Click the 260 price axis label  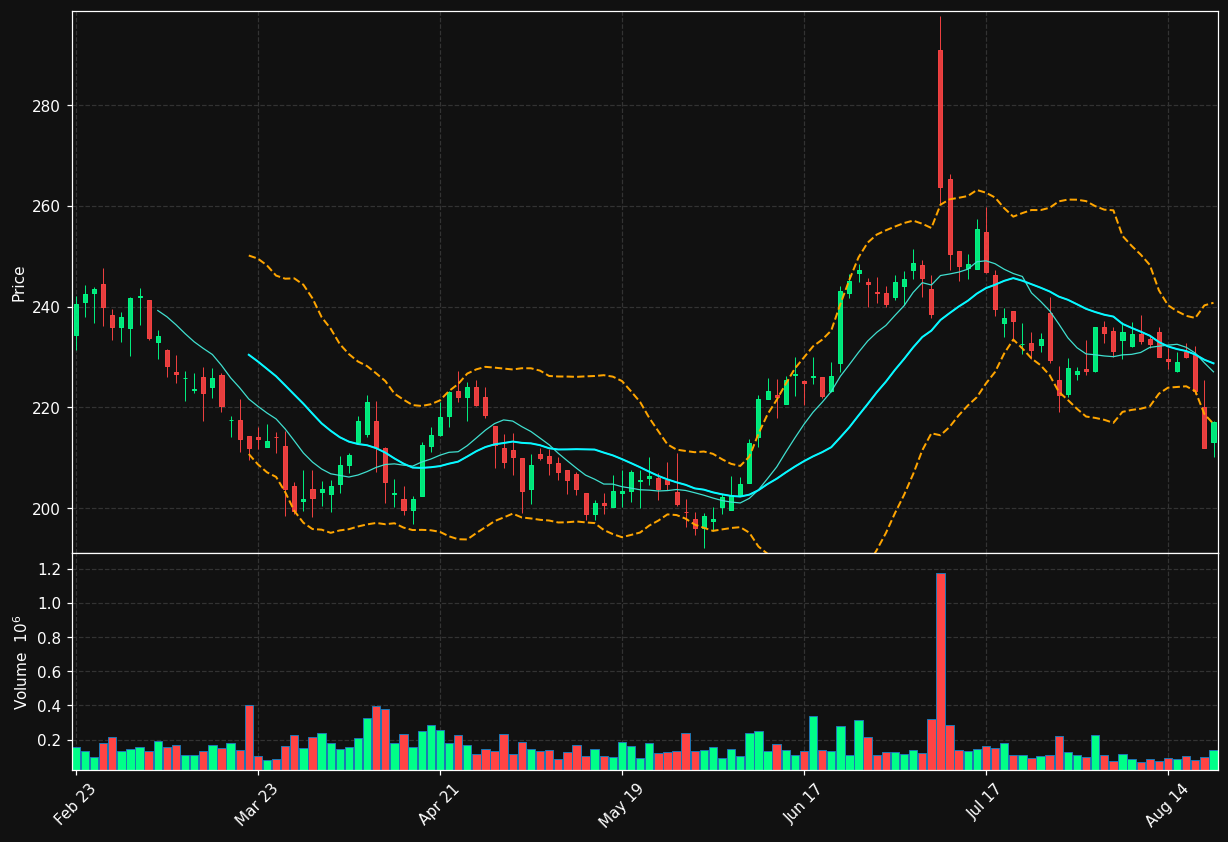point(48,207)
